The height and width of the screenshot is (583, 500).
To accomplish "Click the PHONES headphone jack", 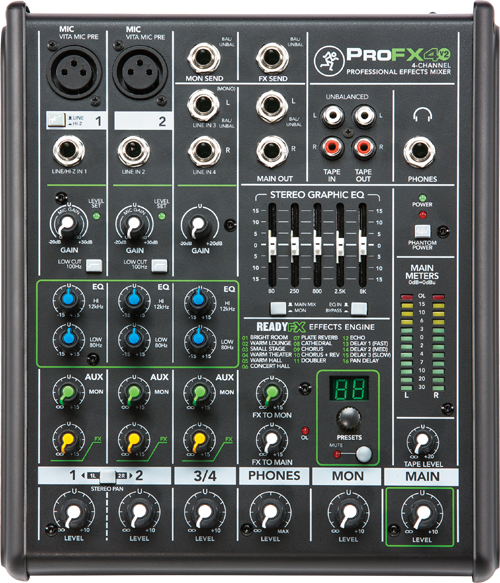I will point(420,152).
